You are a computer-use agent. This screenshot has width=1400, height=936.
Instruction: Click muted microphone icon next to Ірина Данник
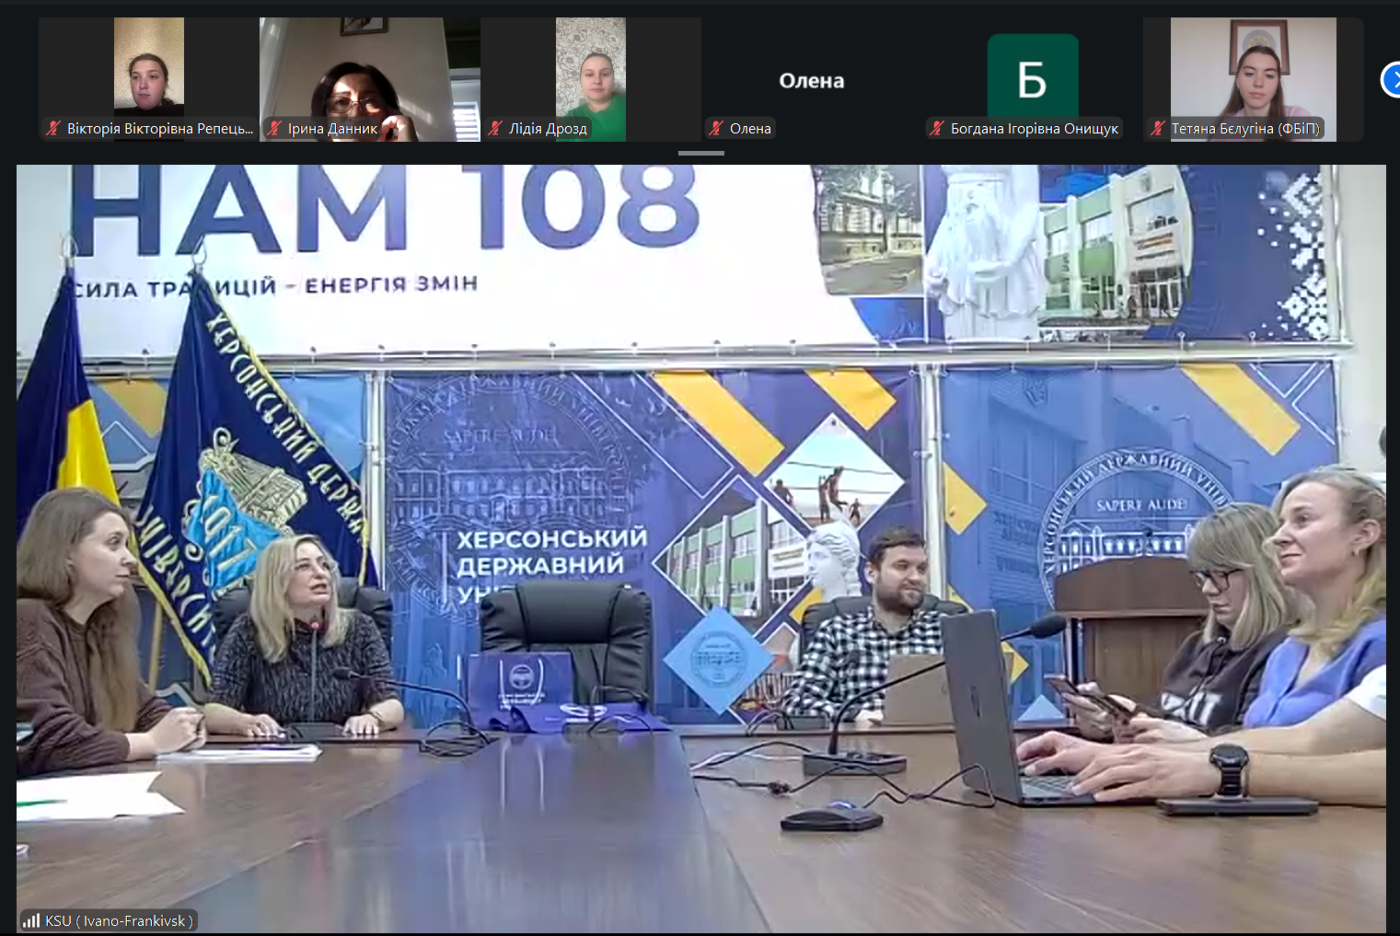coord(274,128)
